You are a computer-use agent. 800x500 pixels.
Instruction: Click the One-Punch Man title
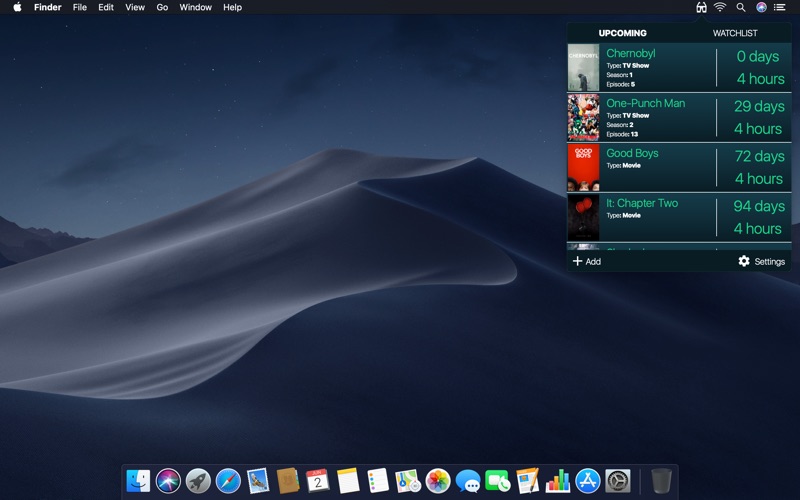(645, 103)
